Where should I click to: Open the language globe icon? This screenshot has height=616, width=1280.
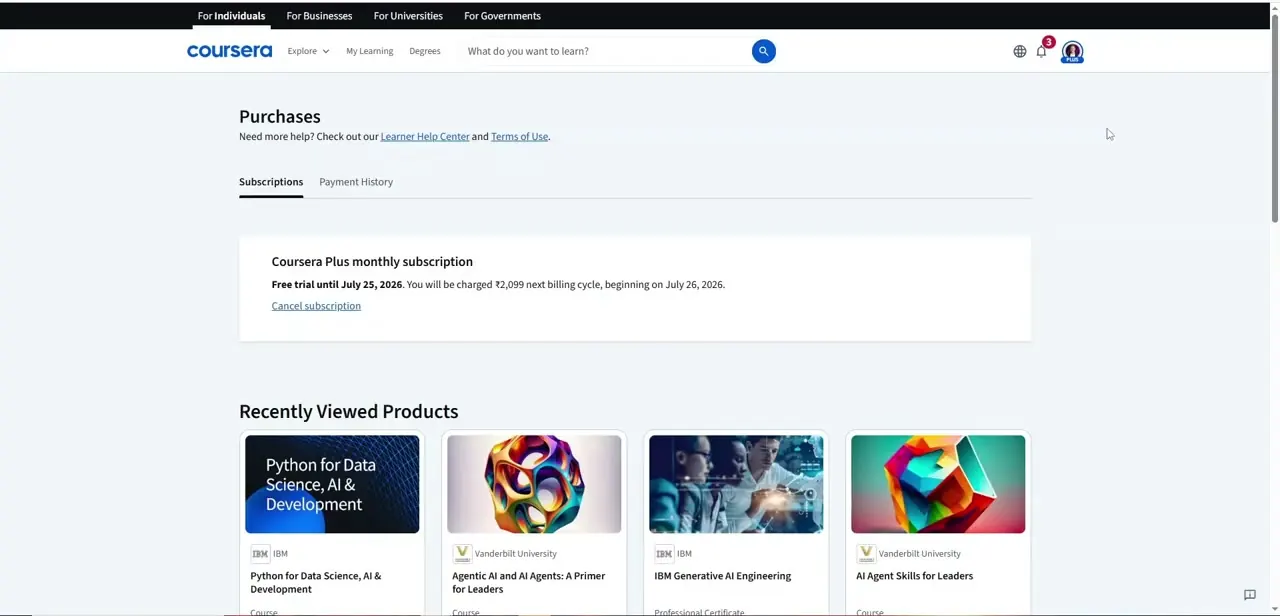1019,51
